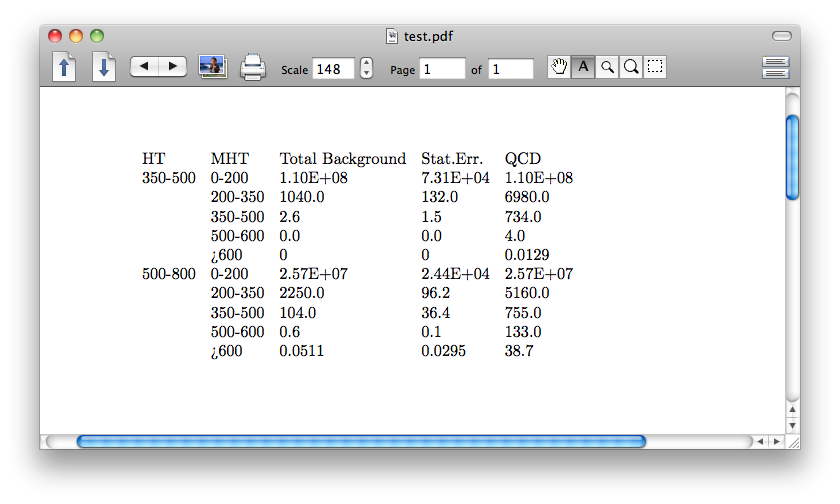Open document in Preview via picture icon
This screenshot has height=504, width=840.
[213, 67]
